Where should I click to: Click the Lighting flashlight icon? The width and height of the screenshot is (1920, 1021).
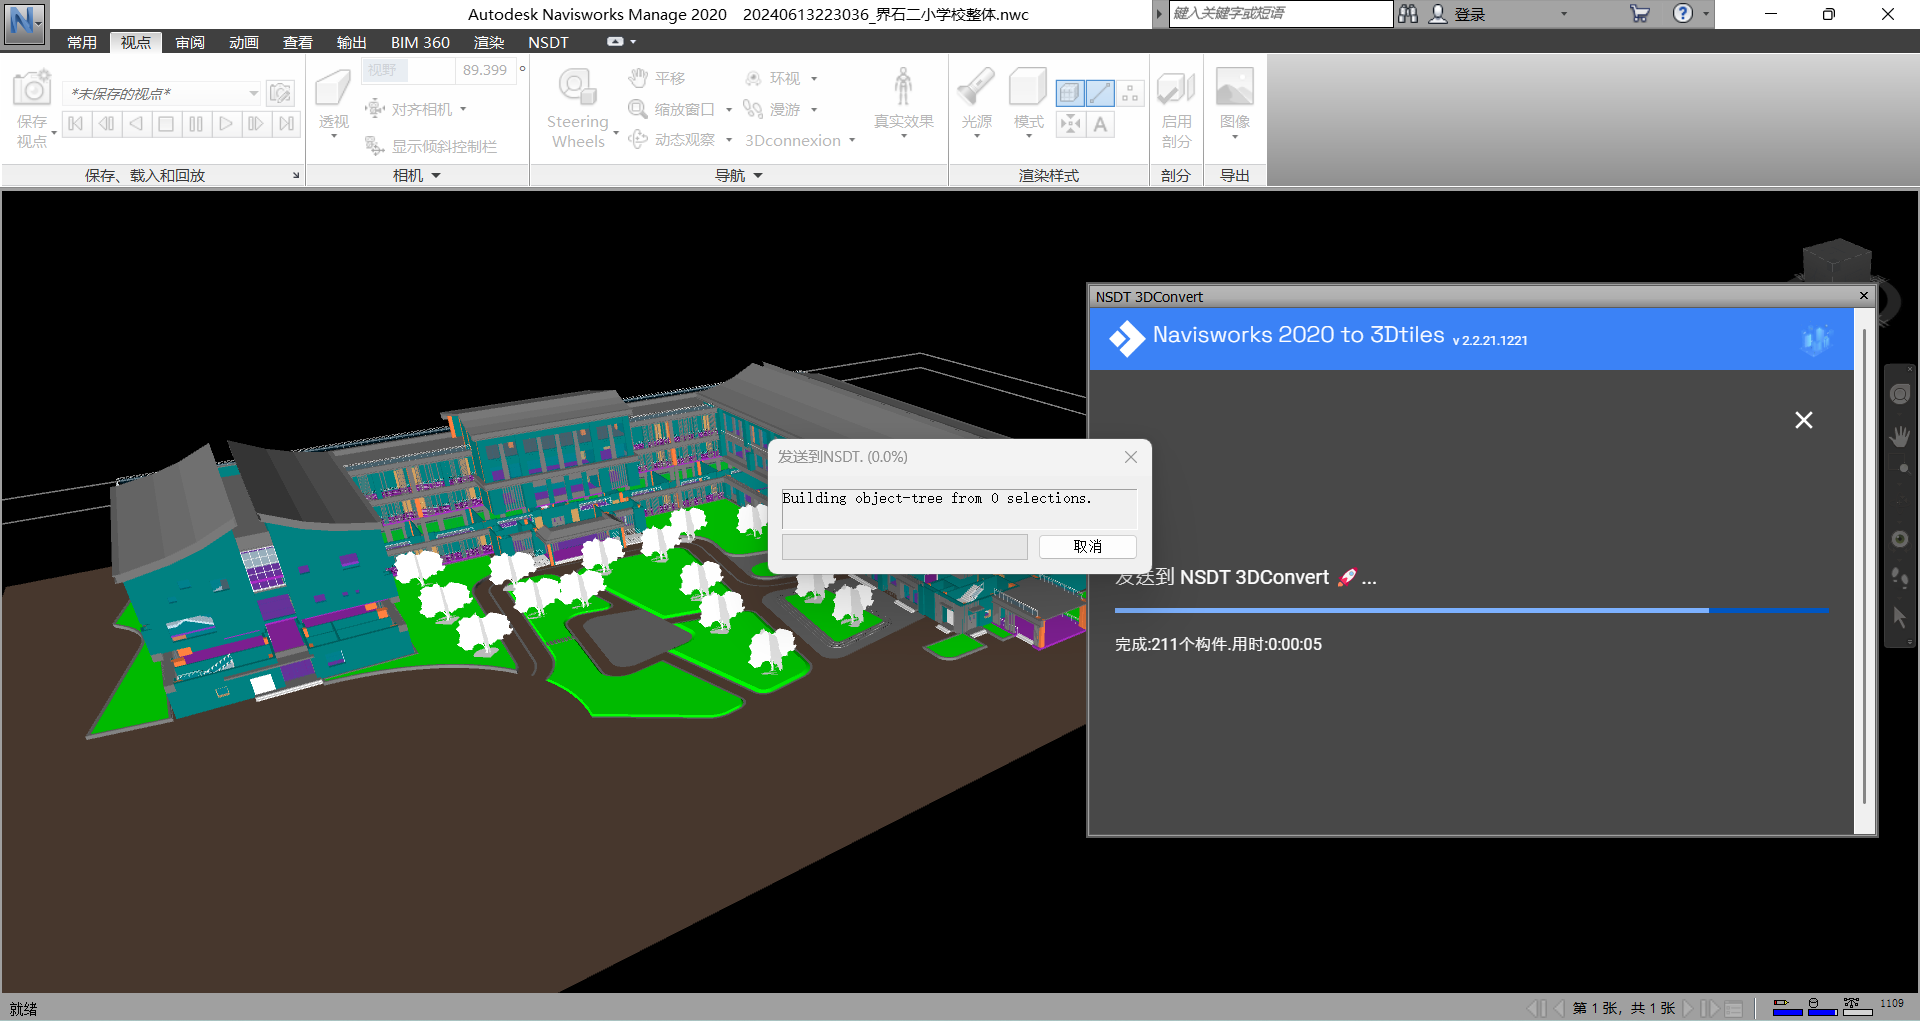point(976,87)
